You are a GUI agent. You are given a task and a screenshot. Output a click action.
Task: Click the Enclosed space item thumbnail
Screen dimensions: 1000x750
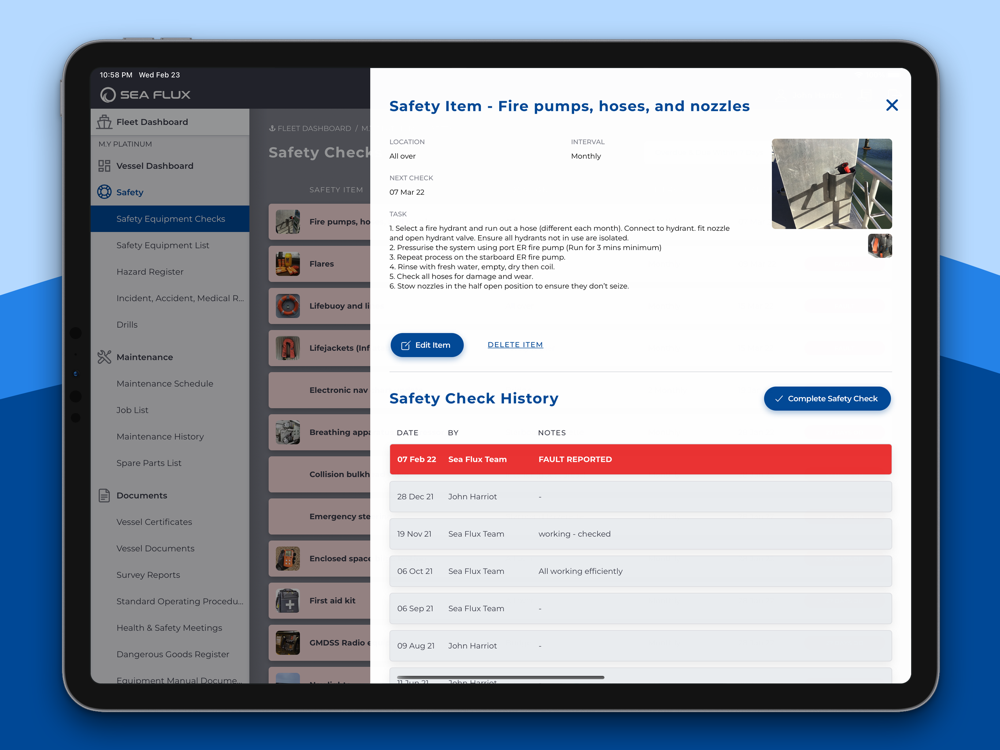click(x=288, y=559)
